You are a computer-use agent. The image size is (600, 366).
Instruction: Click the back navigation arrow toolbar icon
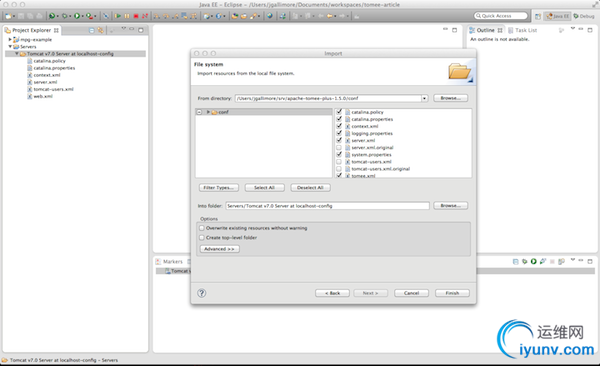(x=330, y=16)
